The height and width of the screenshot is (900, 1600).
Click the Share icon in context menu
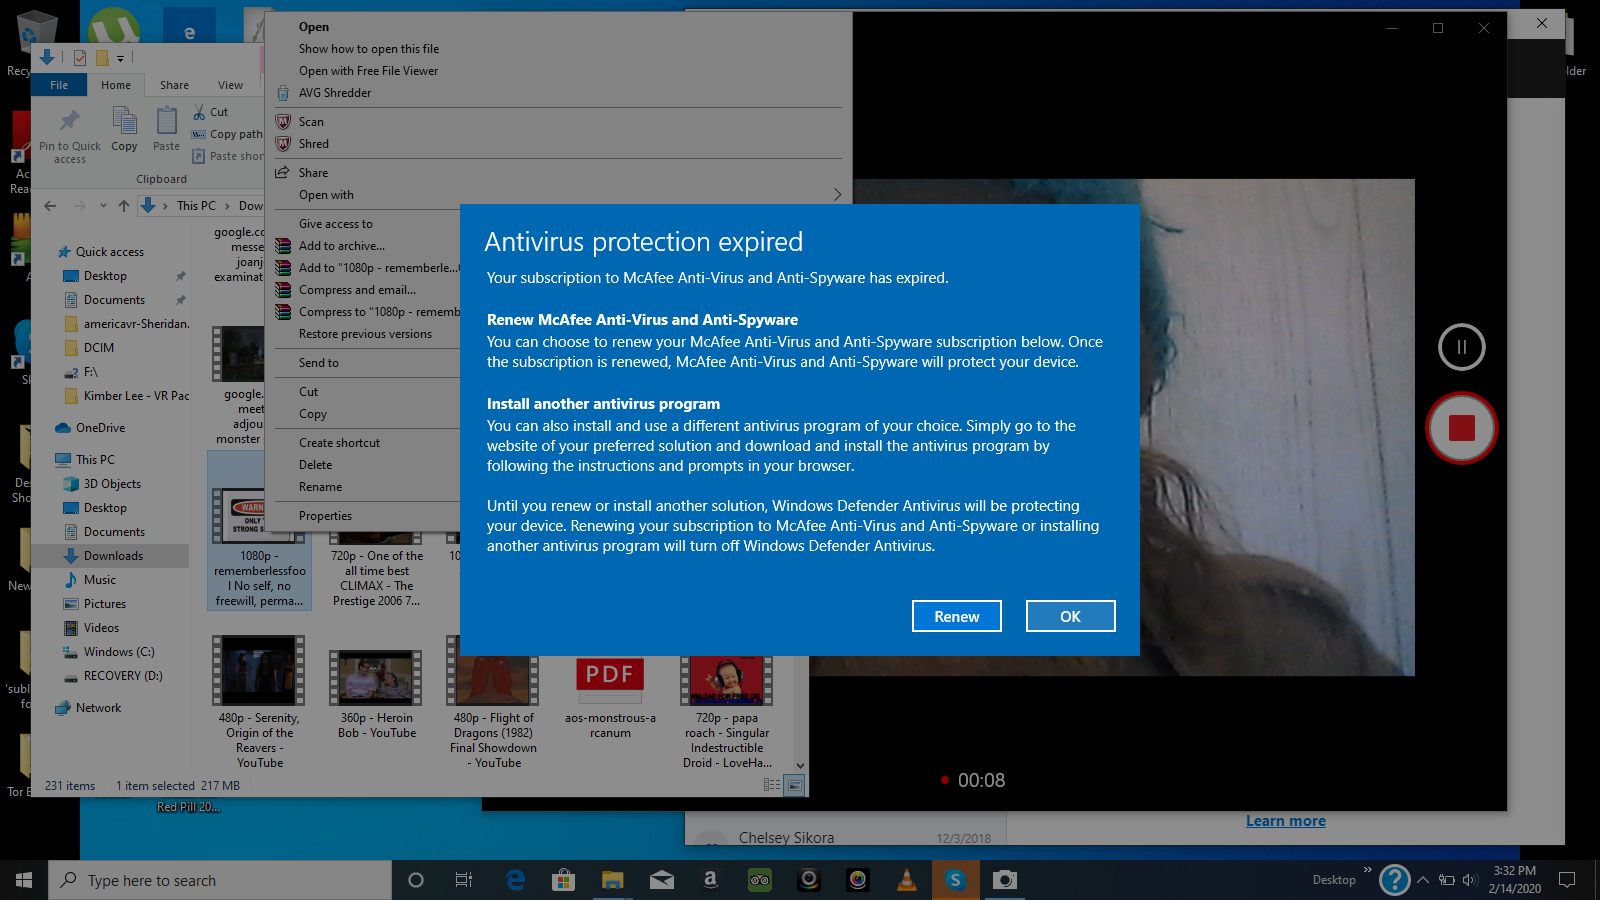(x=283, y=173)
